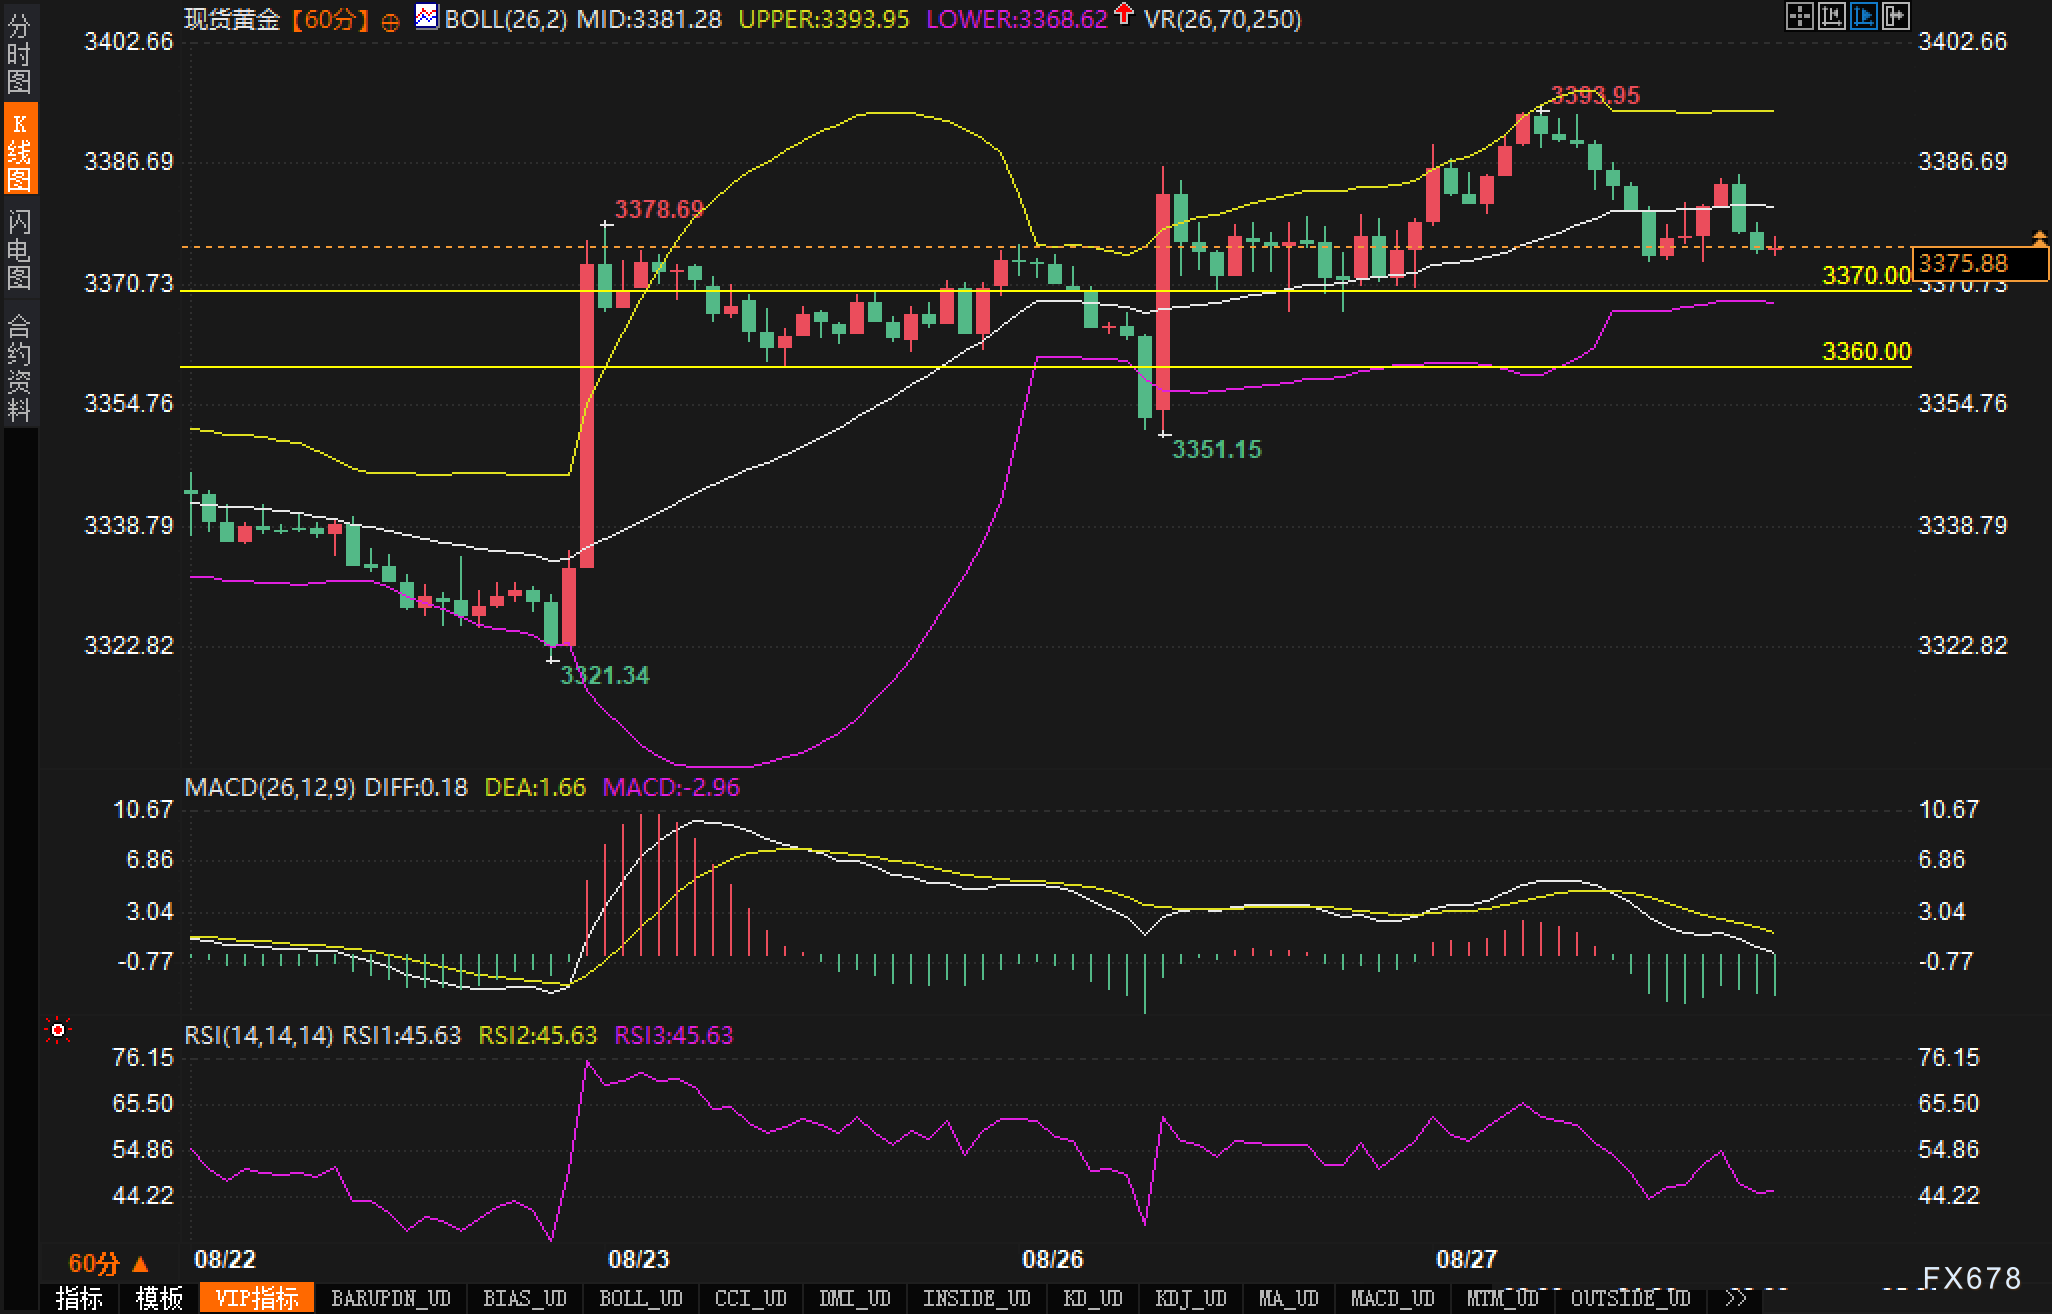Click the 3370.00 yellow horizontal price line label
Image resolution: width=2052 pixels, height=1314 pixels.
tap(1866, 275)
